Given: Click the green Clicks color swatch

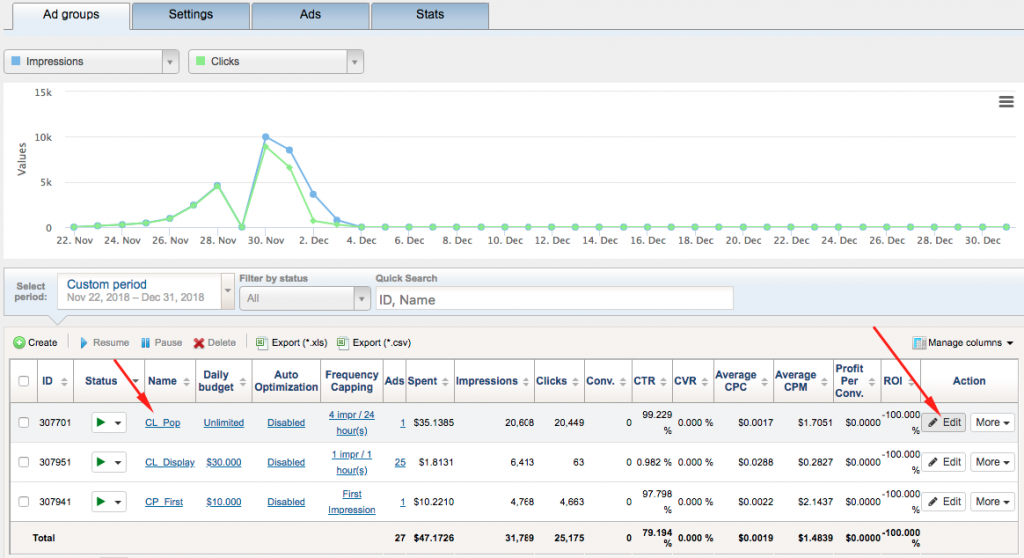Looking at the screenshot, I should 200,62.
